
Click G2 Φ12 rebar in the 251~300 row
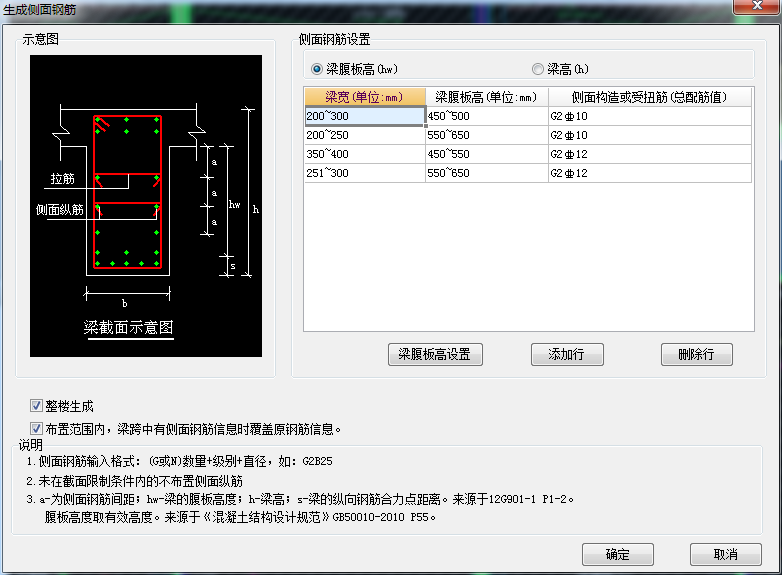(650, 173)
